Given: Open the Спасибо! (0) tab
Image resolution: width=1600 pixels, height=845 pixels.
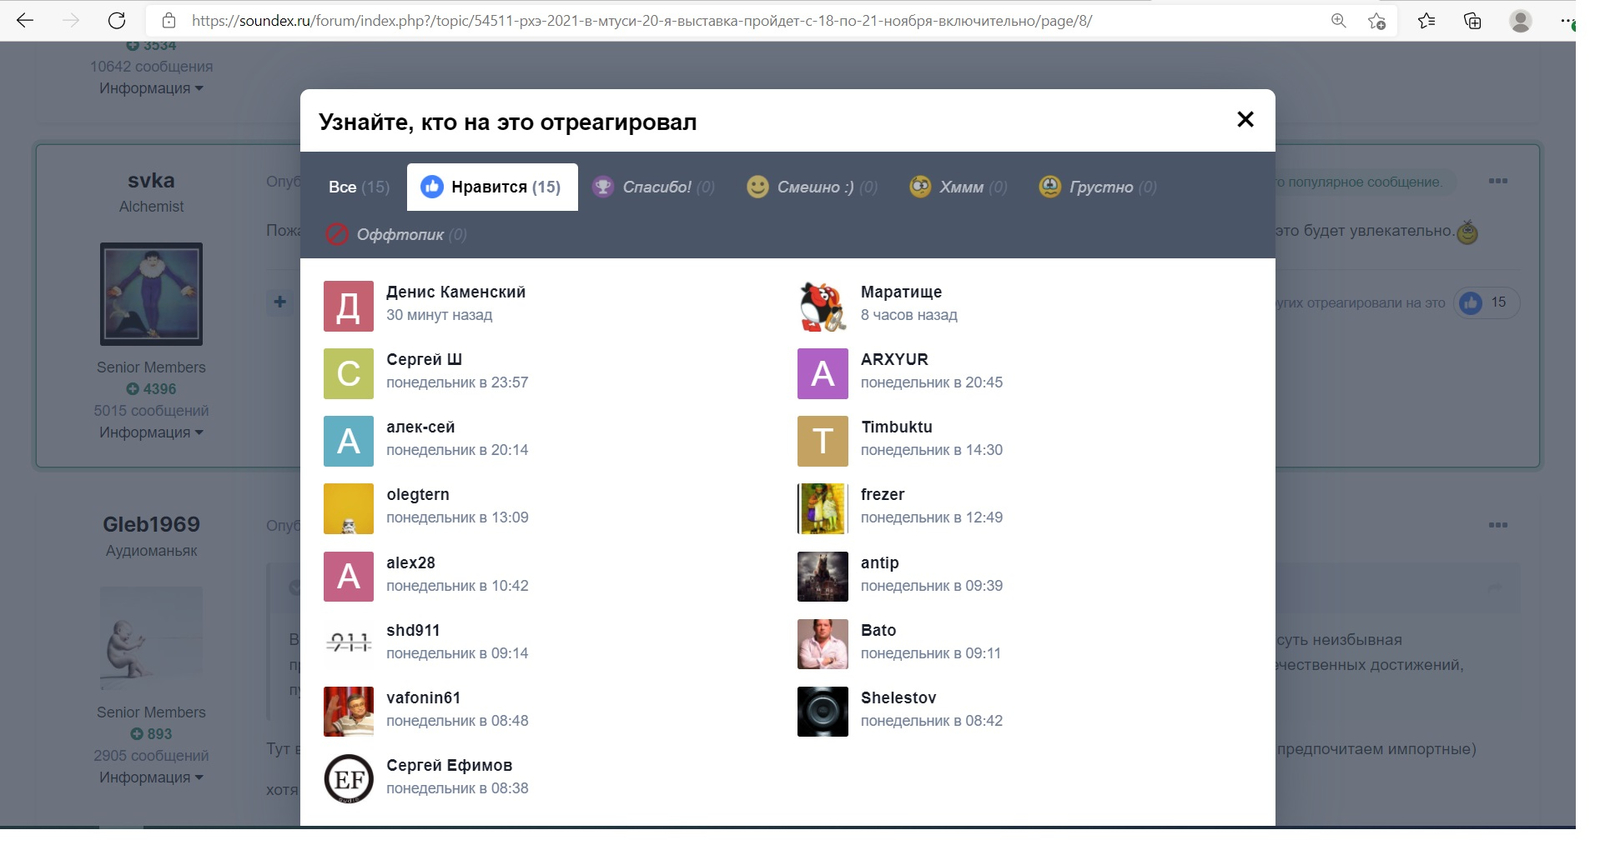Looking at the screenshot, I should click(654, 187).
